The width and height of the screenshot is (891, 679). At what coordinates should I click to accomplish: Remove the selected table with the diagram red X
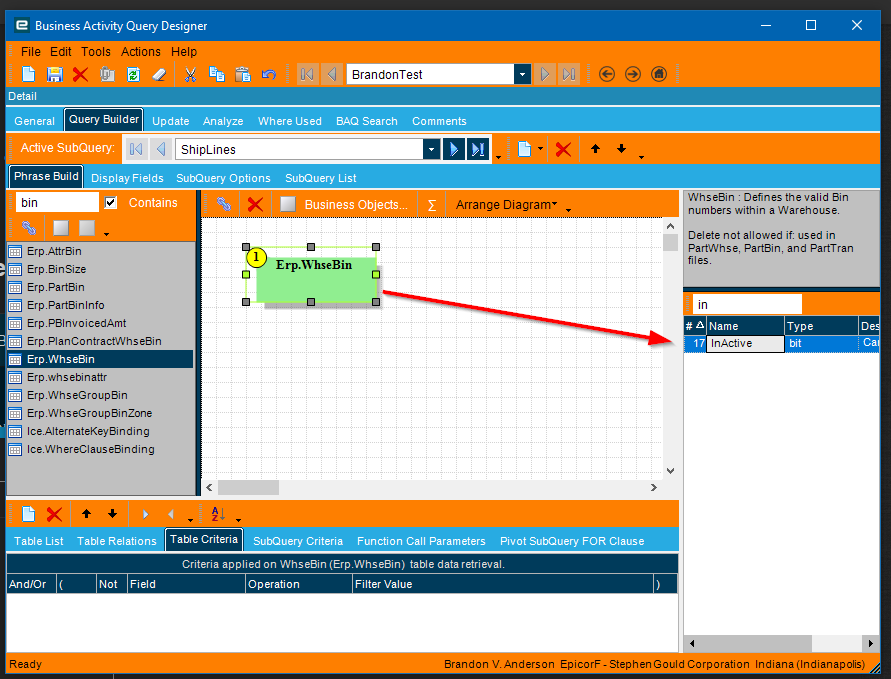pyautogui.click(x=255, y=205)
